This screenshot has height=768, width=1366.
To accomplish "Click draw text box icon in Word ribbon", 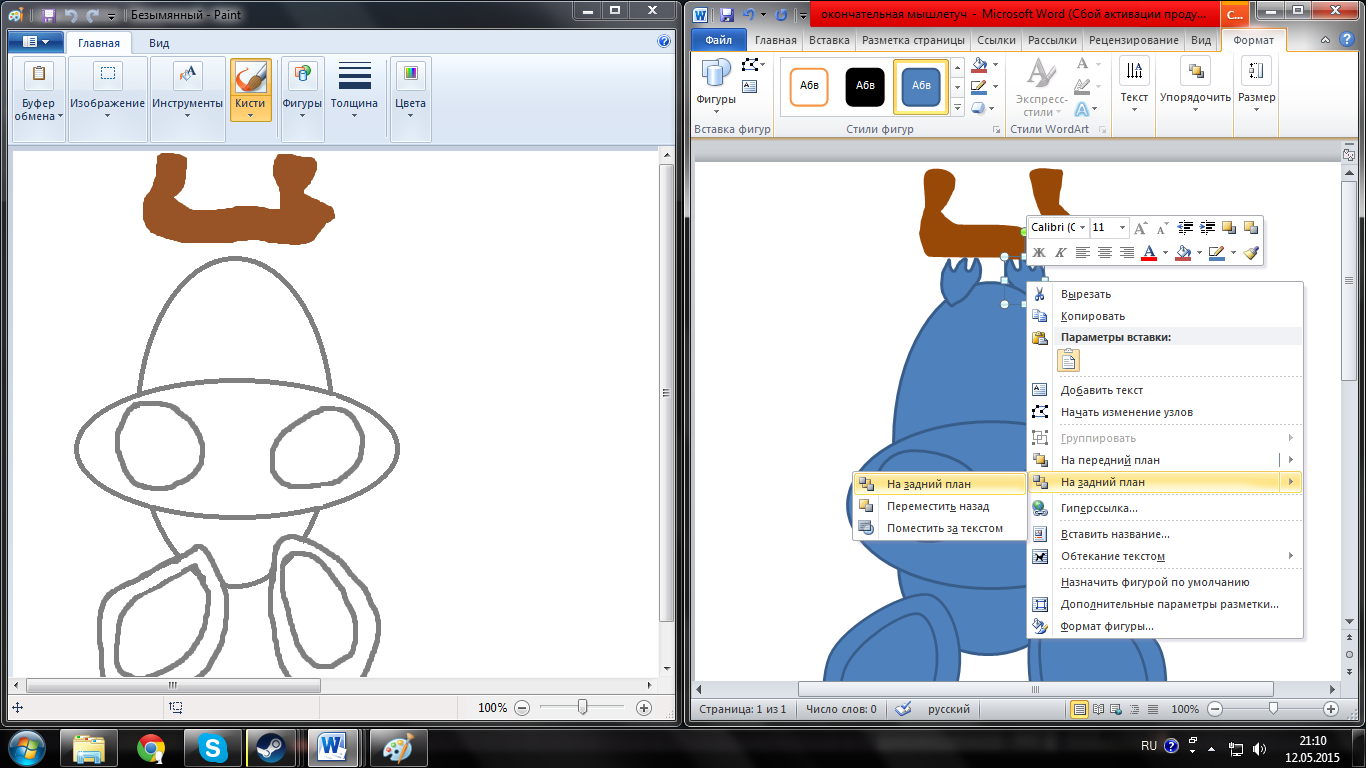I will pos(750,87).
